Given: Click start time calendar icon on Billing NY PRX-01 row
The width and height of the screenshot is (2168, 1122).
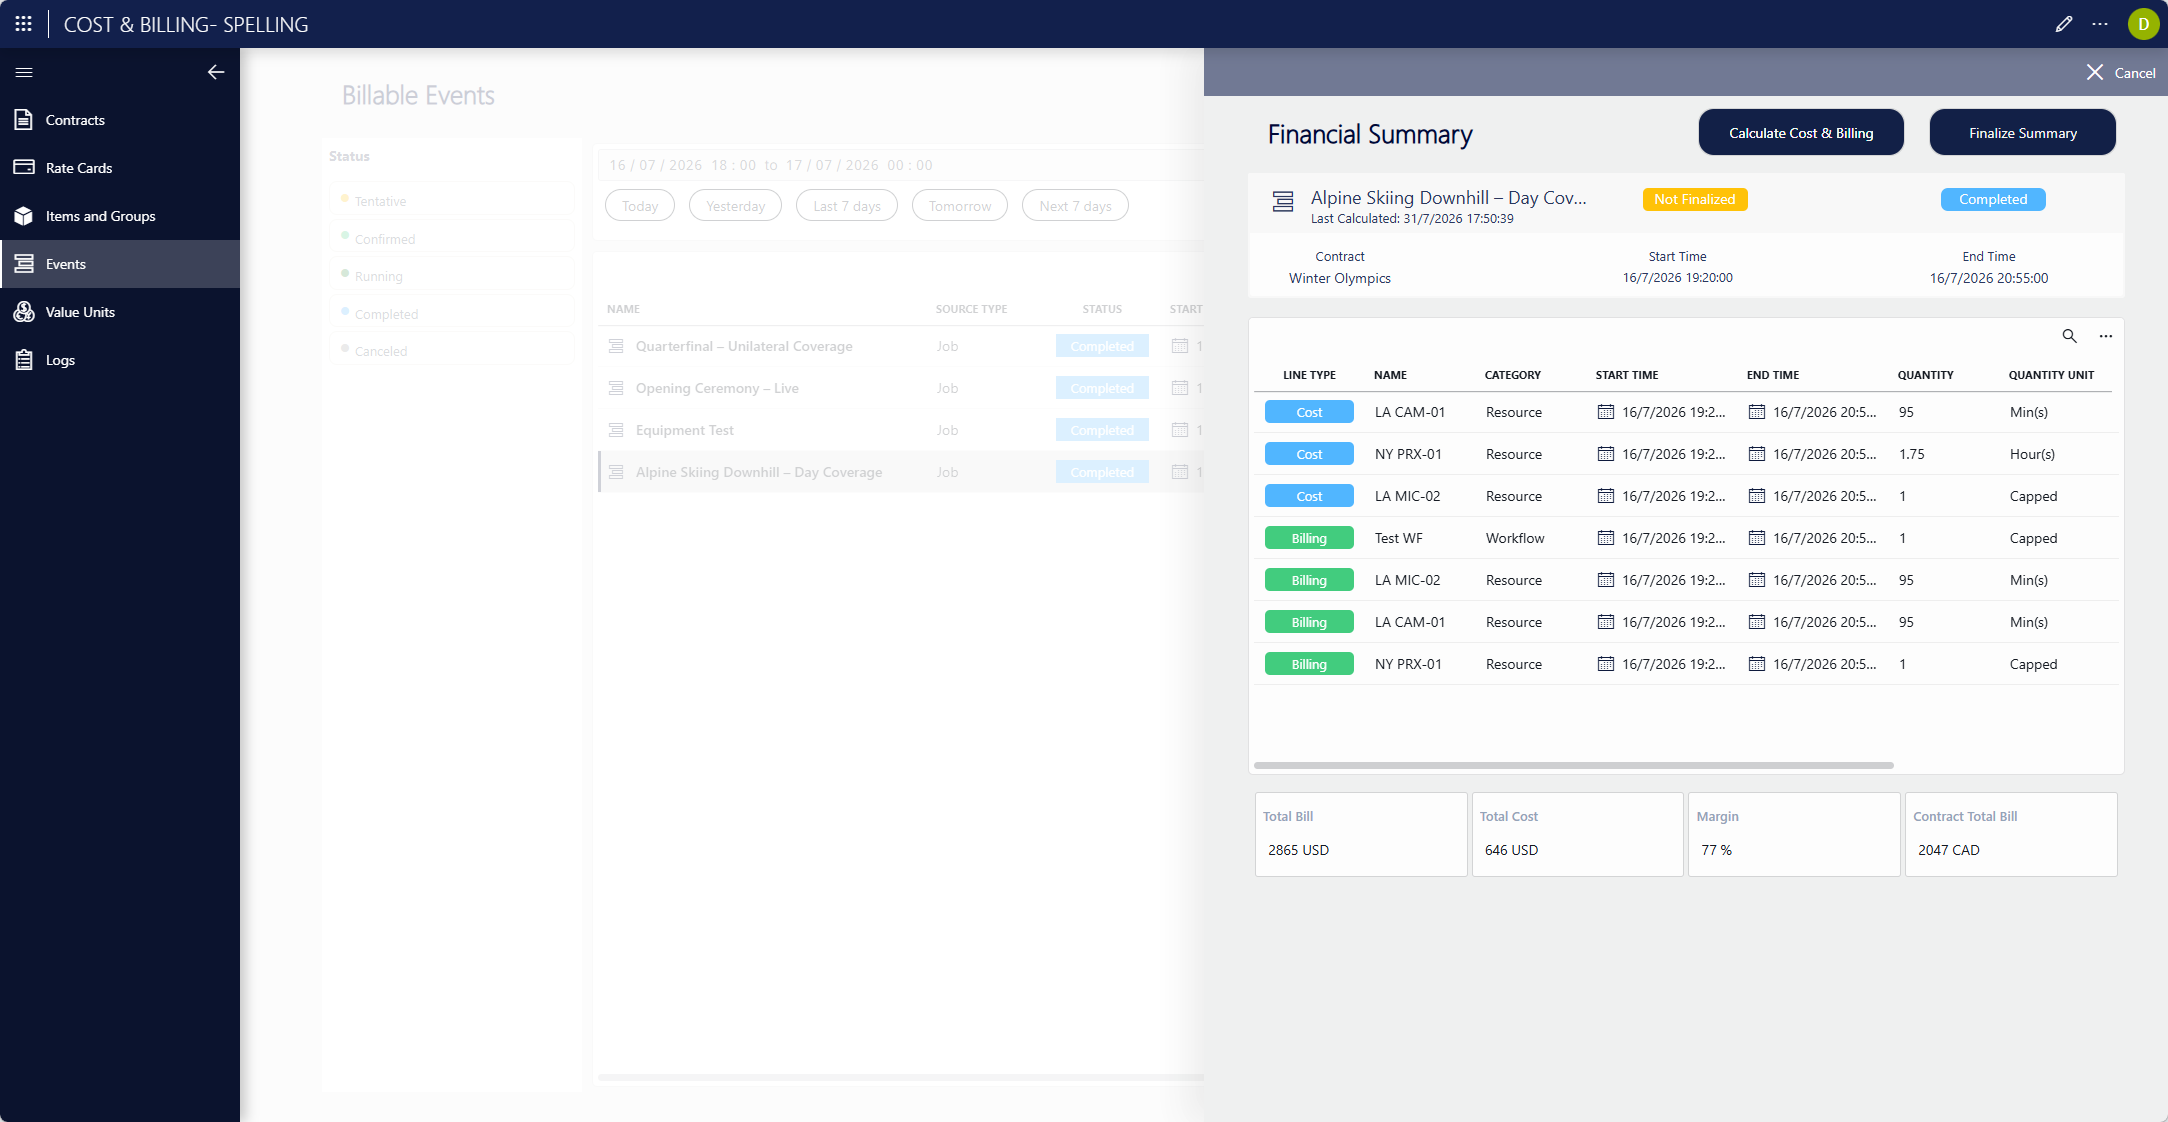Looking at the screenshot, I should 1606,663.
